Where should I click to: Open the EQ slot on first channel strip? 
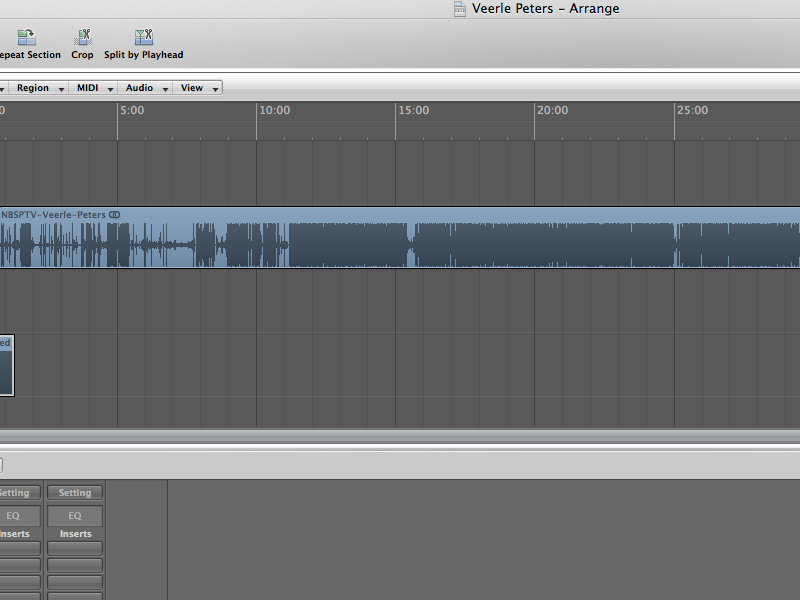click(x=20, y=516)
